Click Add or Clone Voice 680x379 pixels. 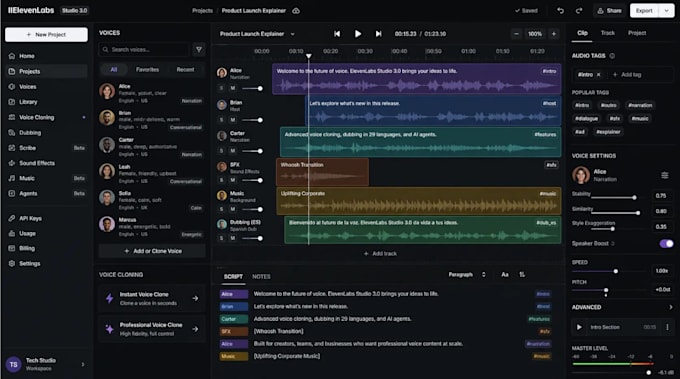[x=152, y=251]
